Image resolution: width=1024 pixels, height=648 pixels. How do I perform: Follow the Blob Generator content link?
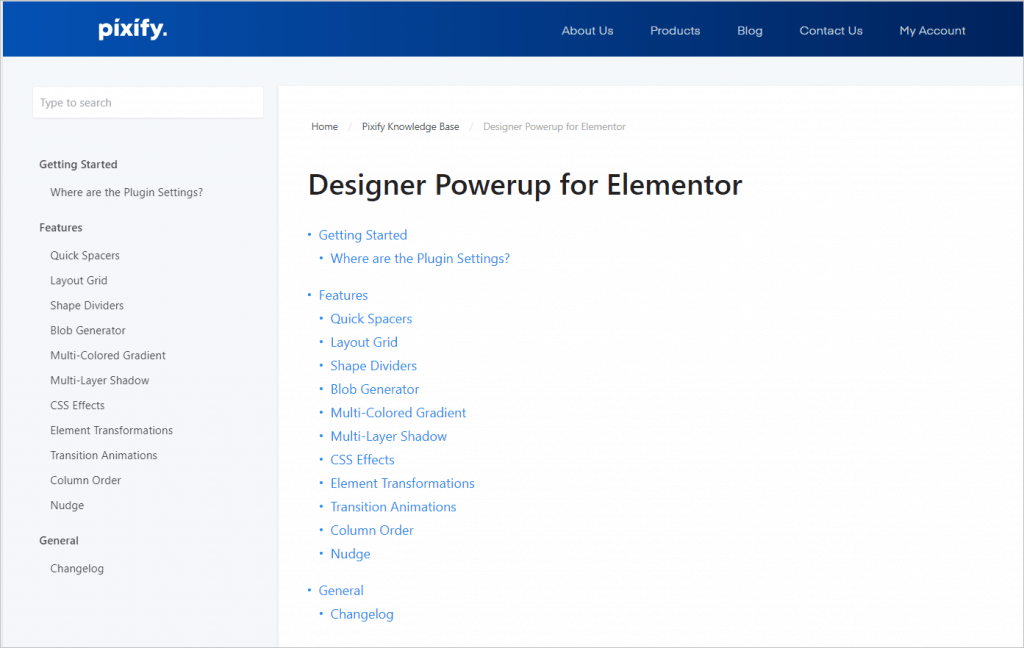[375, 389]
